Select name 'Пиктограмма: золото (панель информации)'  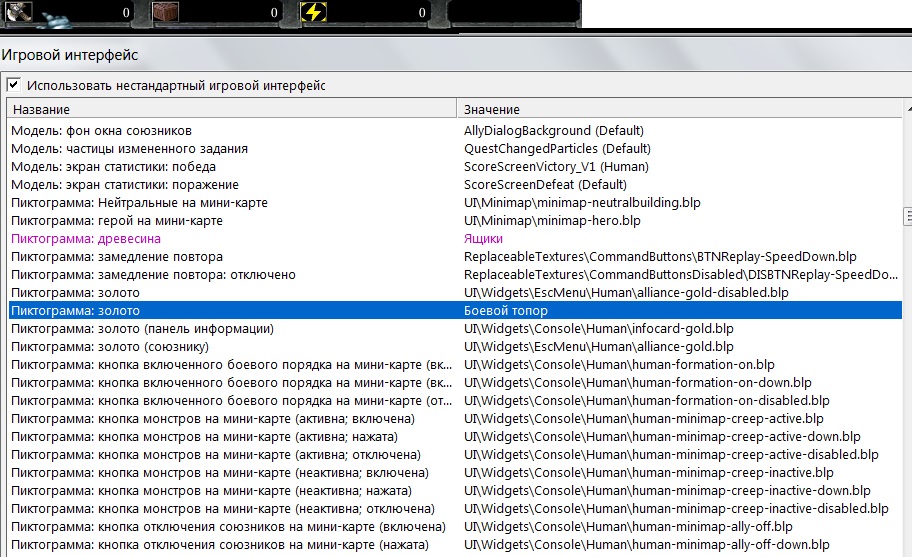coord(142,329)
